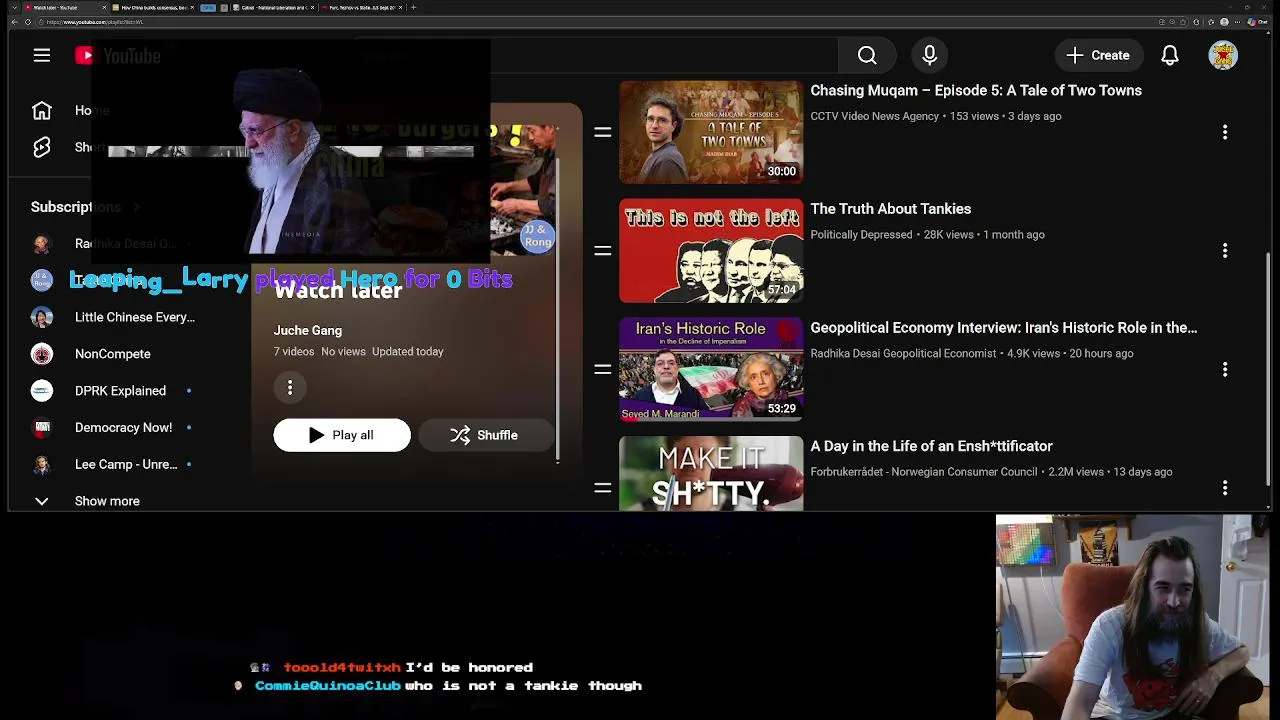
Task: Open Make It Sh*tty video thumbnail
Action: 711,474
